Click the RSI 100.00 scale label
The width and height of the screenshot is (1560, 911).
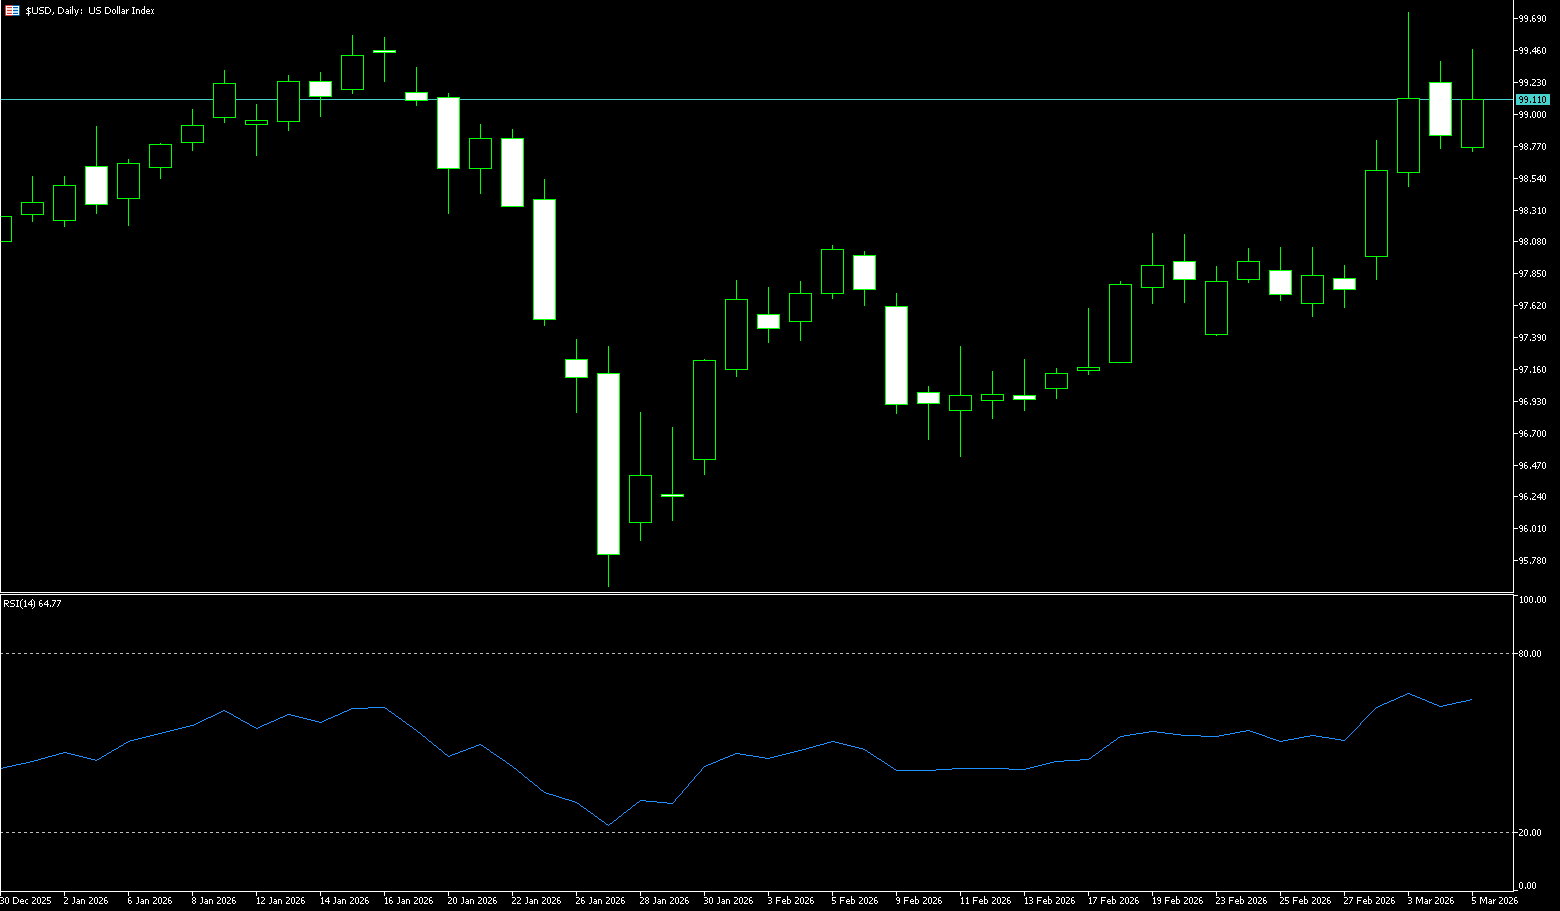point(1532,600)
